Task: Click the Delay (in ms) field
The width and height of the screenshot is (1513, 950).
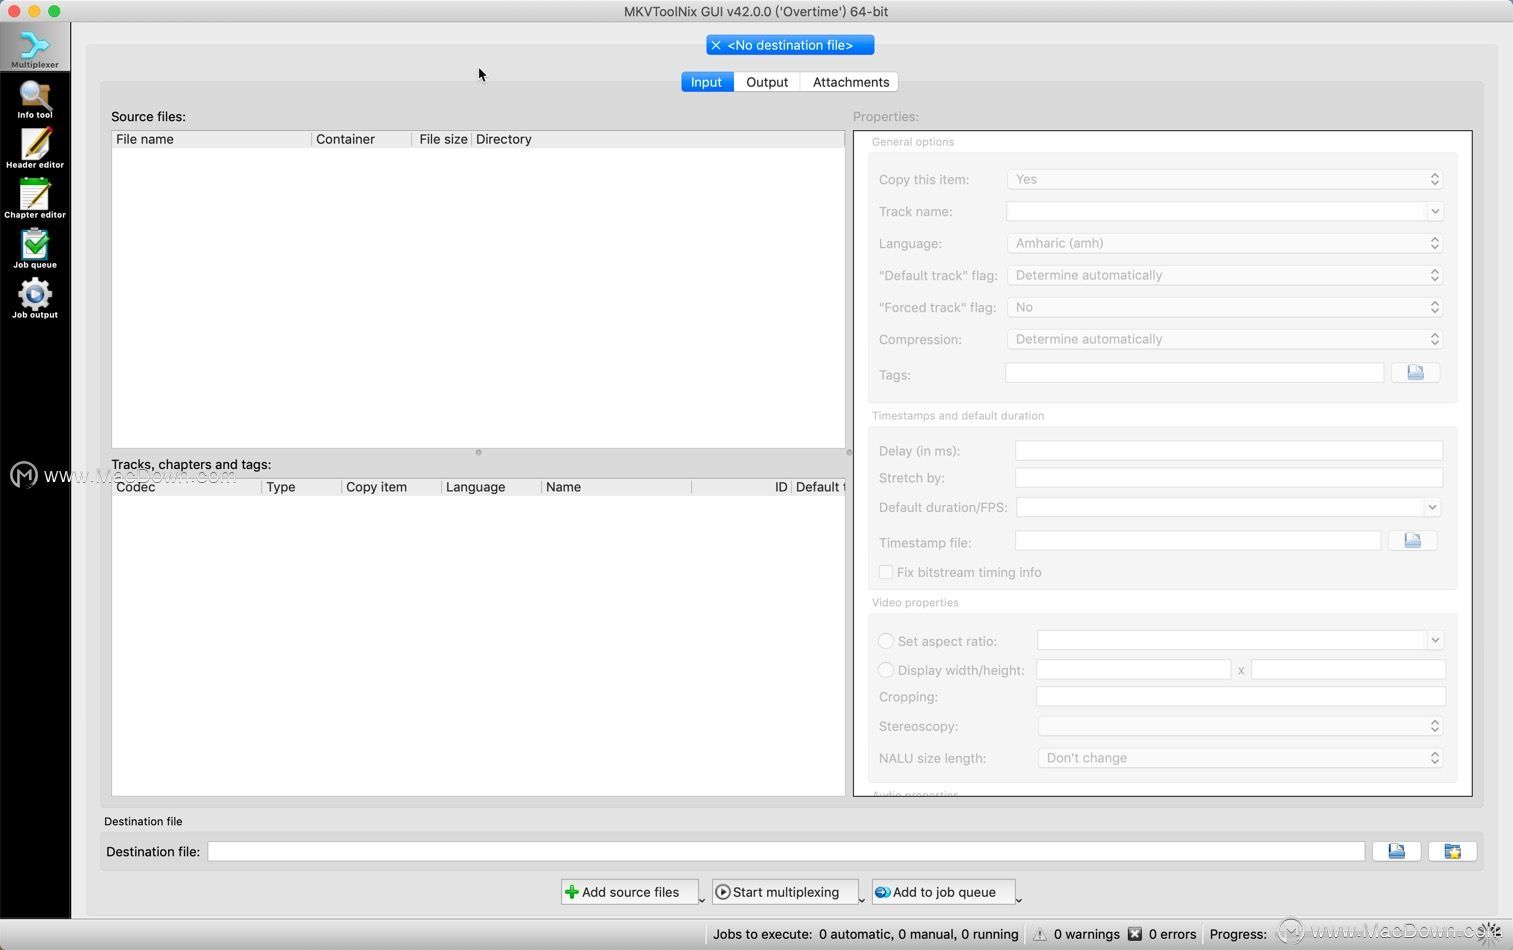Action: click(1229, 450)
